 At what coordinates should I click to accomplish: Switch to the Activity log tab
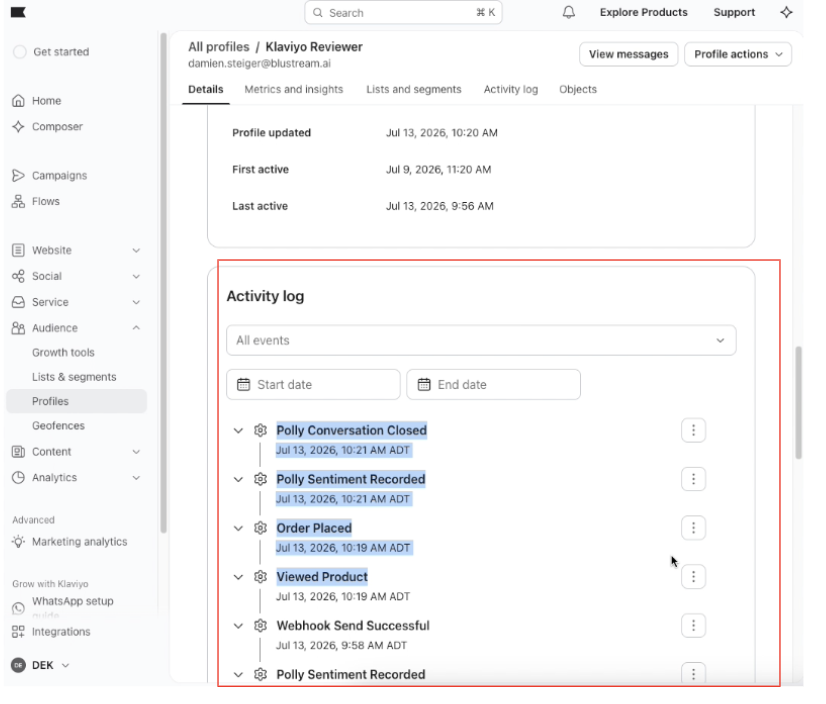(510, 89)
